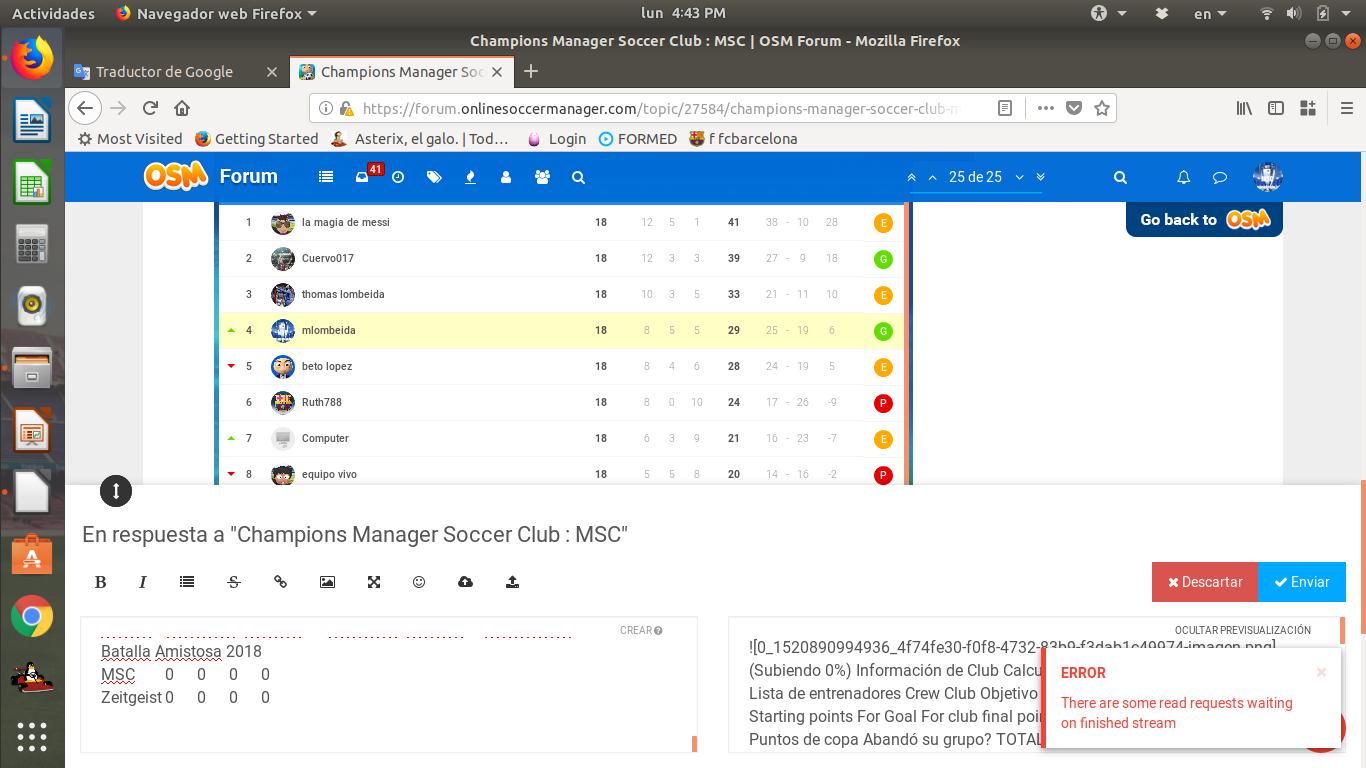Hide the preview with OCULTAR PREVISUALIZACIÓN
The height and width of the screenshot is (768, 1366).
1242,630
